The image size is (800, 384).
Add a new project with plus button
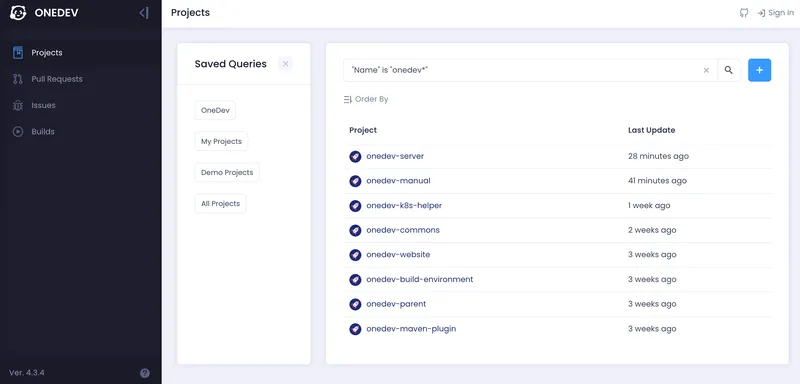tap(759, 70)
